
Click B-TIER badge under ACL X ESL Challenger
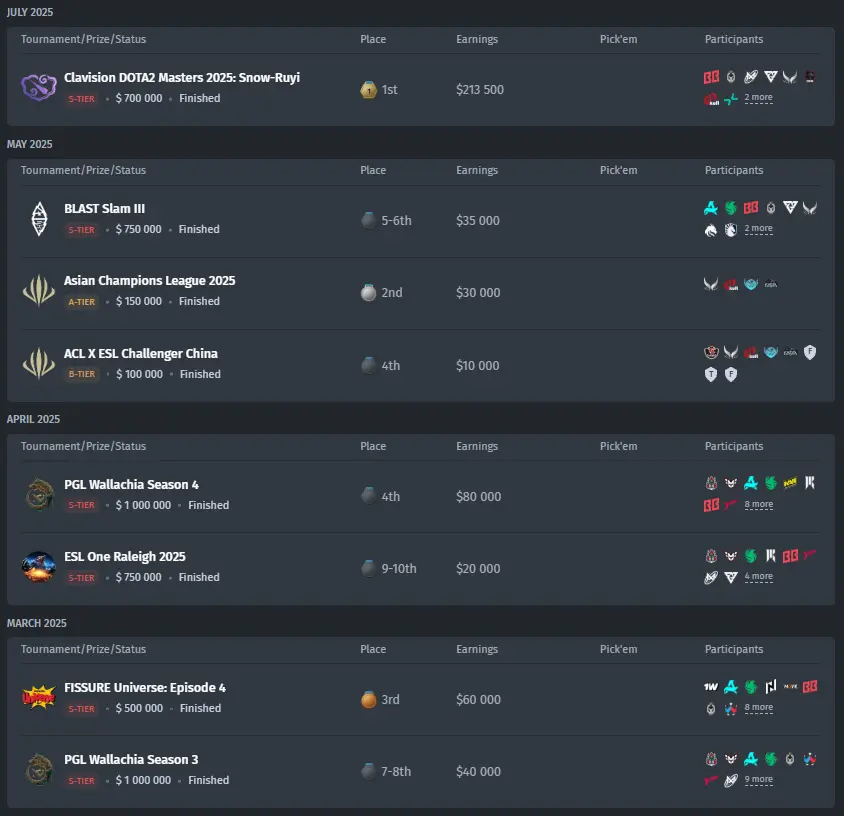point(82,375)
